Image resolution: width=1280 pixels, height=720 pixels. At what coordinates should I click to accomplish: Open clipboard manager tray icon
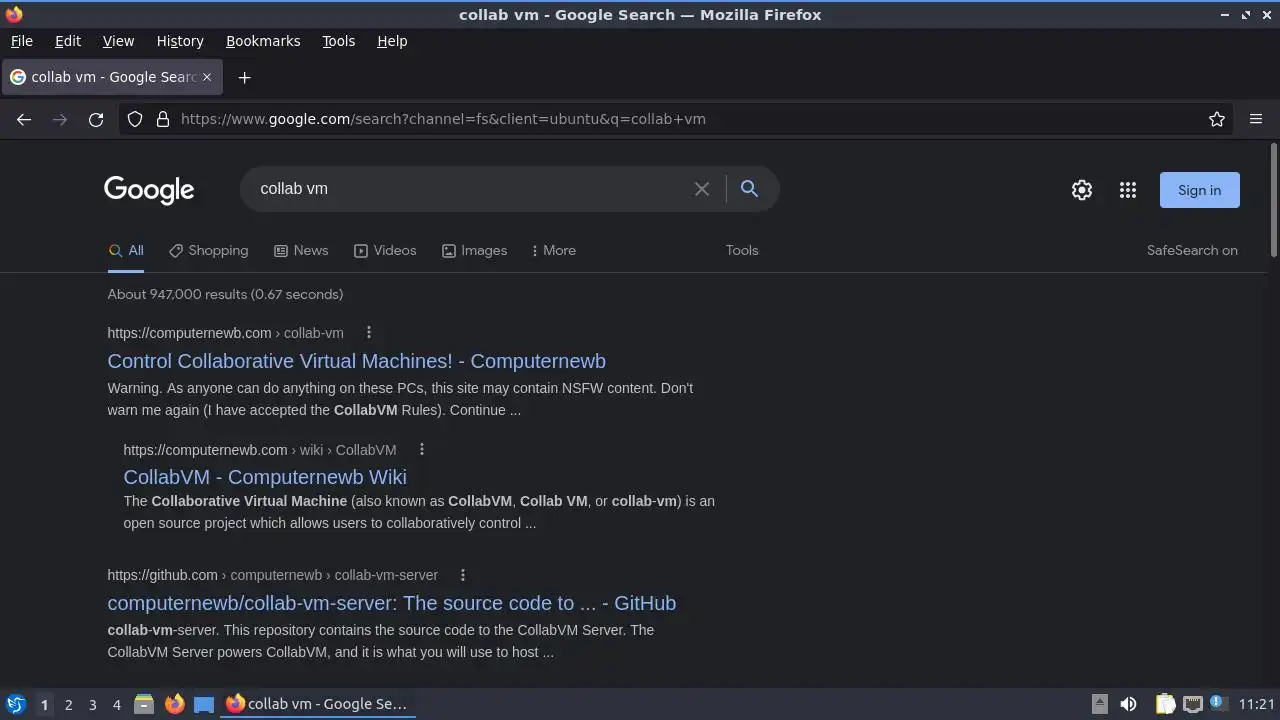1165,704
